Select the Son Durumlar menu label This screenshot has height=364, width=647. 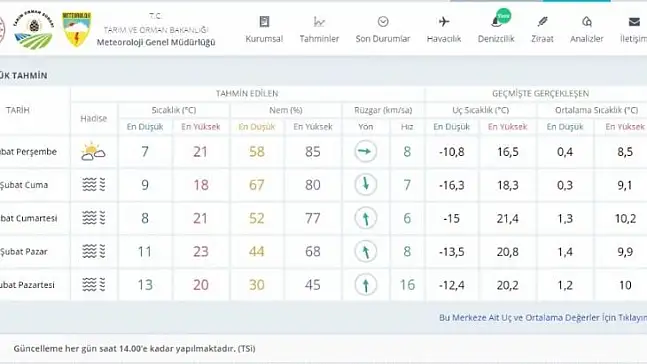383,39
